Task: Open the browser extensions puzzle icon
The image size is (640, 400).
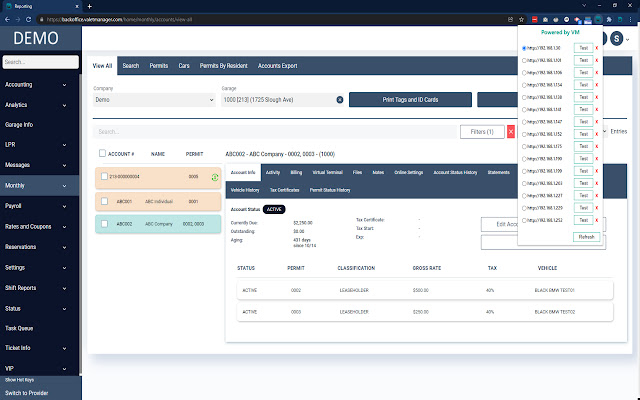Action: point(609,19)
